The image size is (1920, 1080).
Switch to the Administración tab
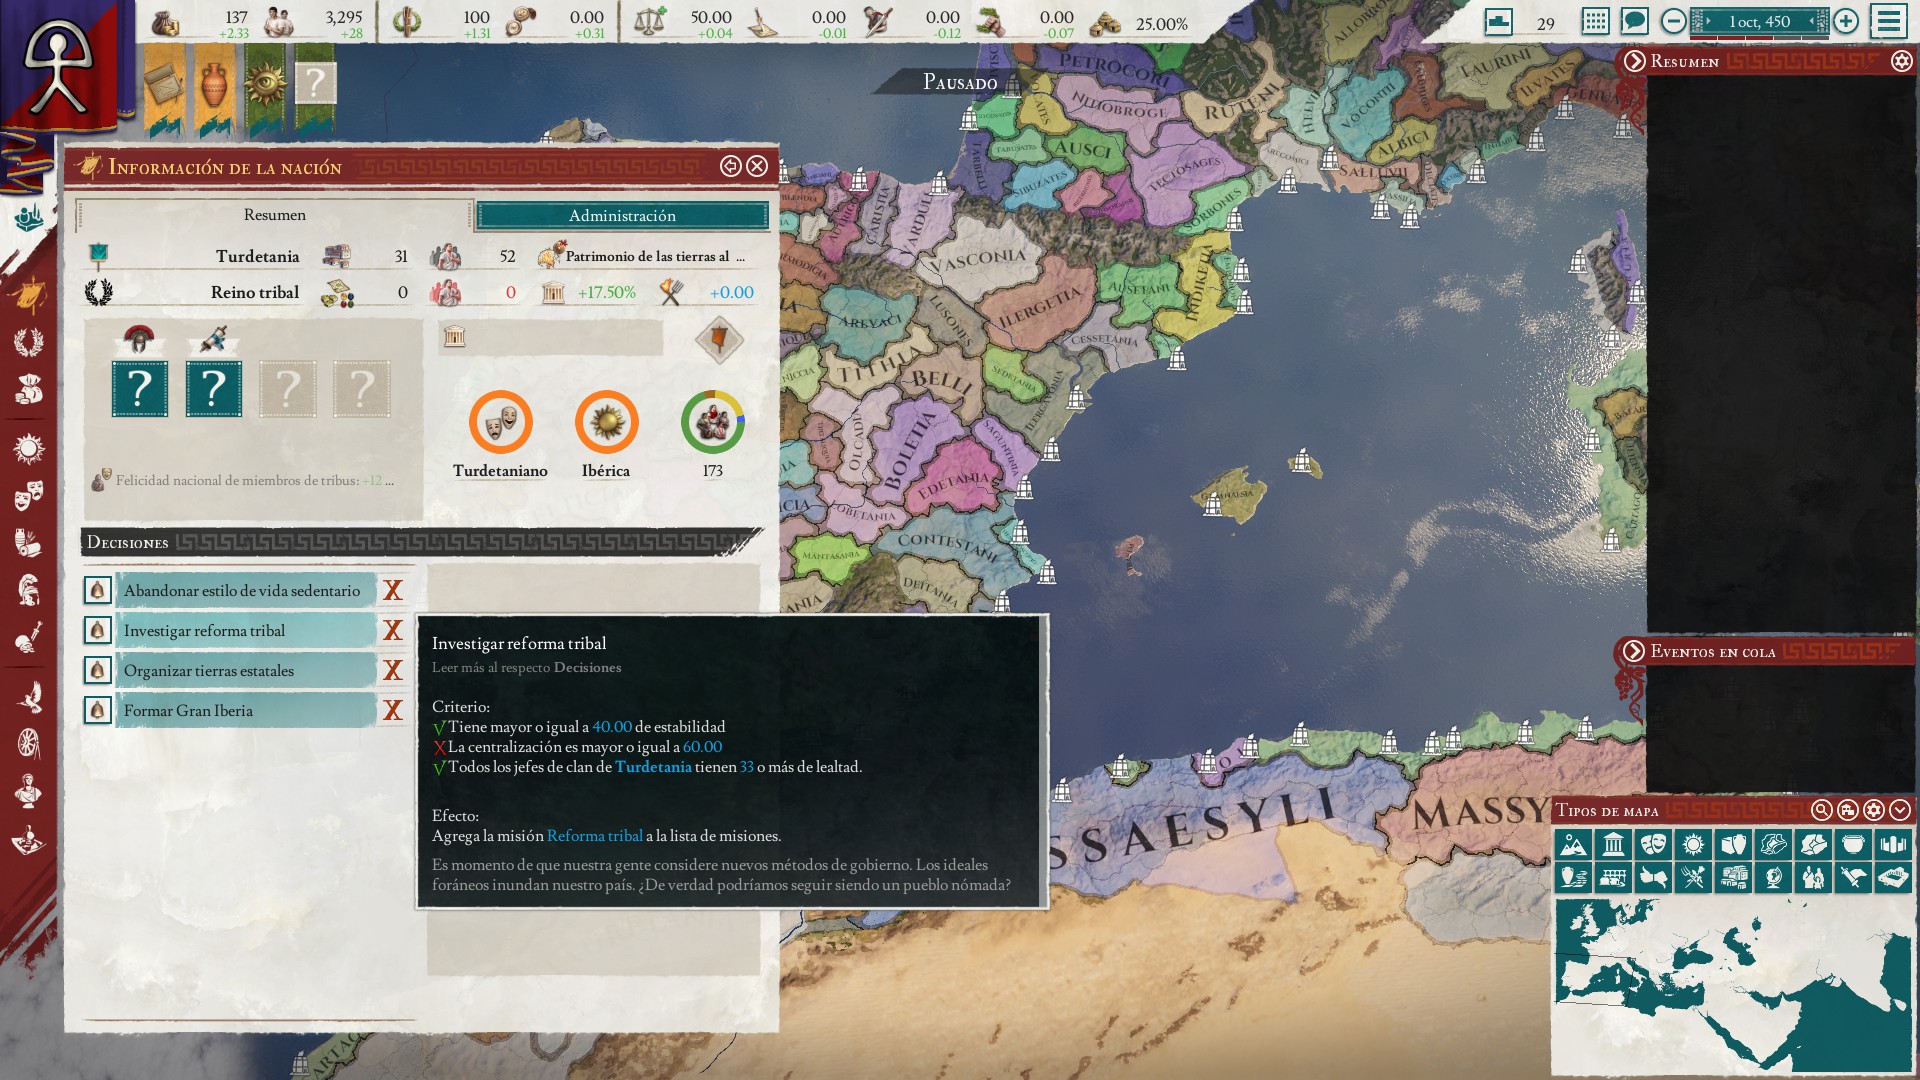pyautogui.click(x=622, y=216)
